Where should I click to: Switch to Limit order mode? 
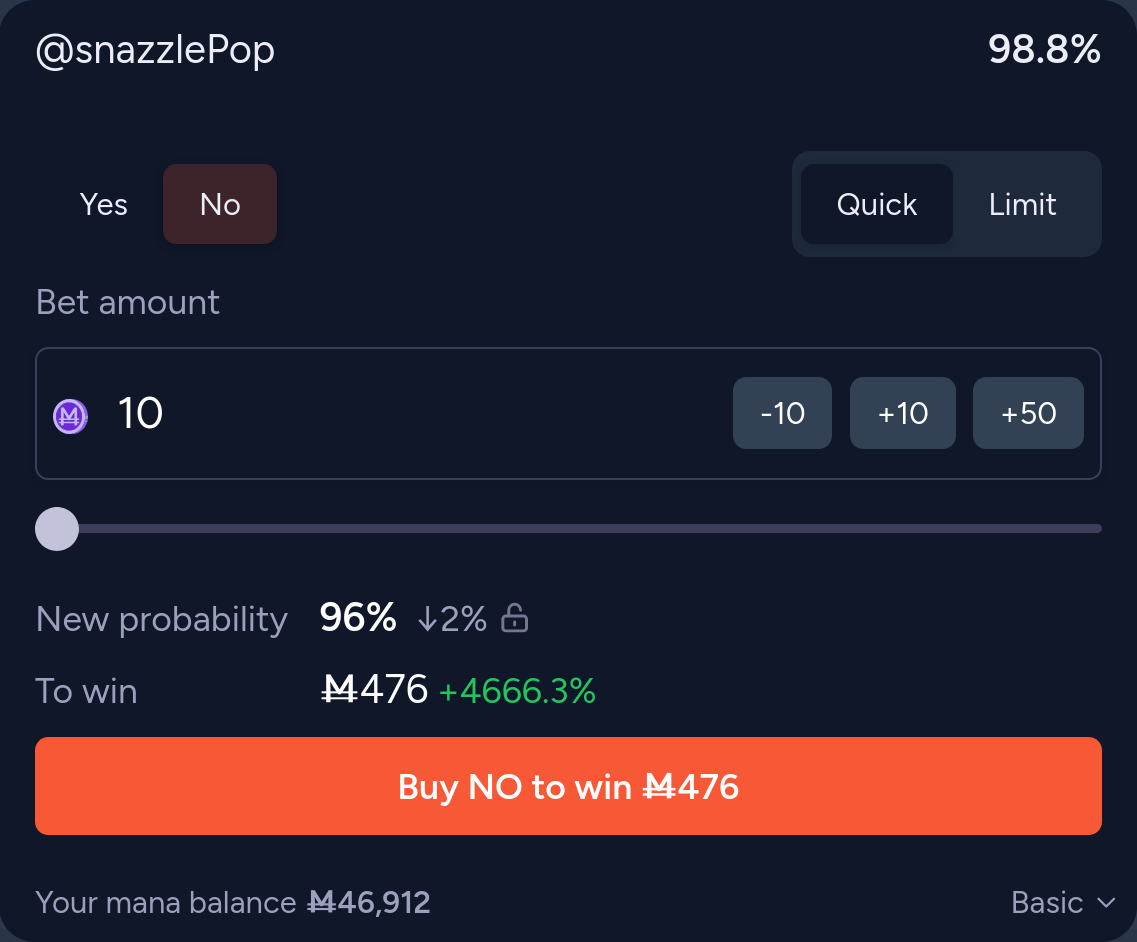(1022, 205)
